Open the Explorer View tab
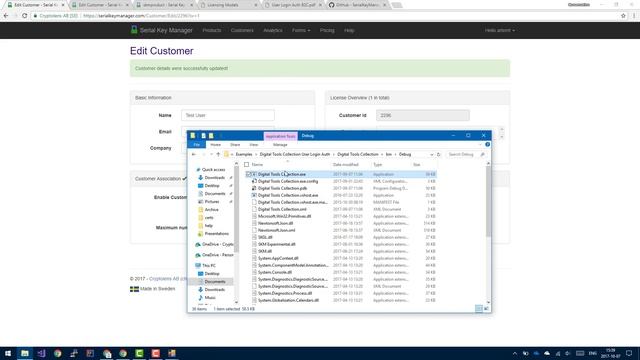This screenshot has height=360, width=640. coord(253,144)
